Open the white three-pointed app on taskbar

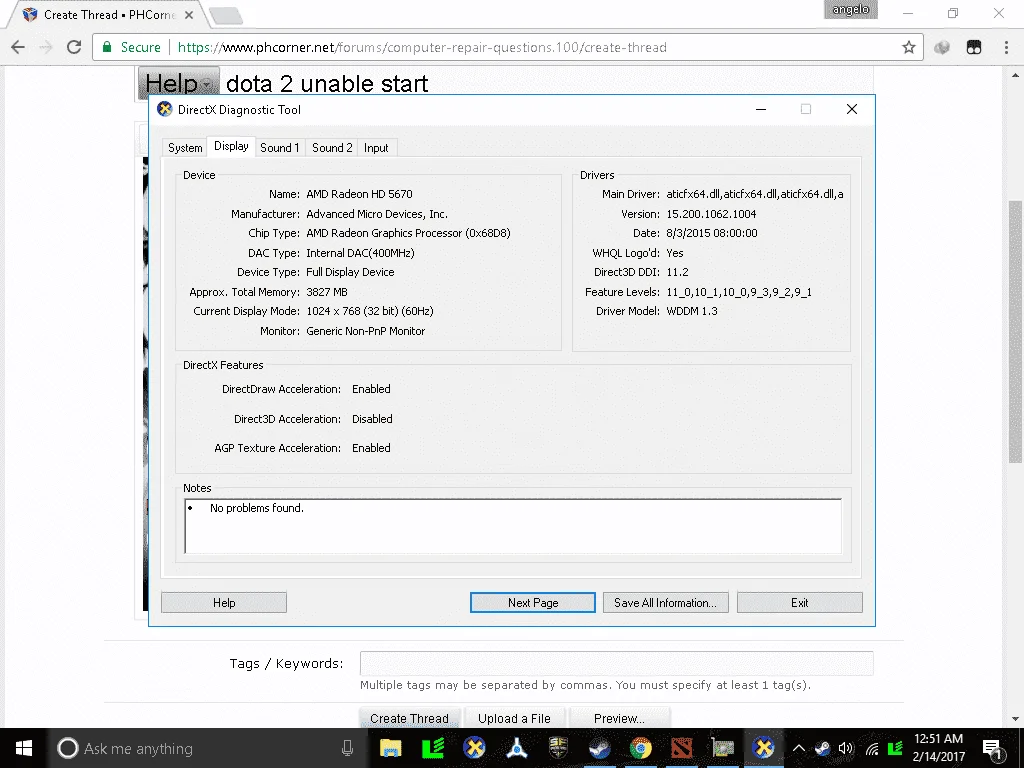click(x=517, y=748)
